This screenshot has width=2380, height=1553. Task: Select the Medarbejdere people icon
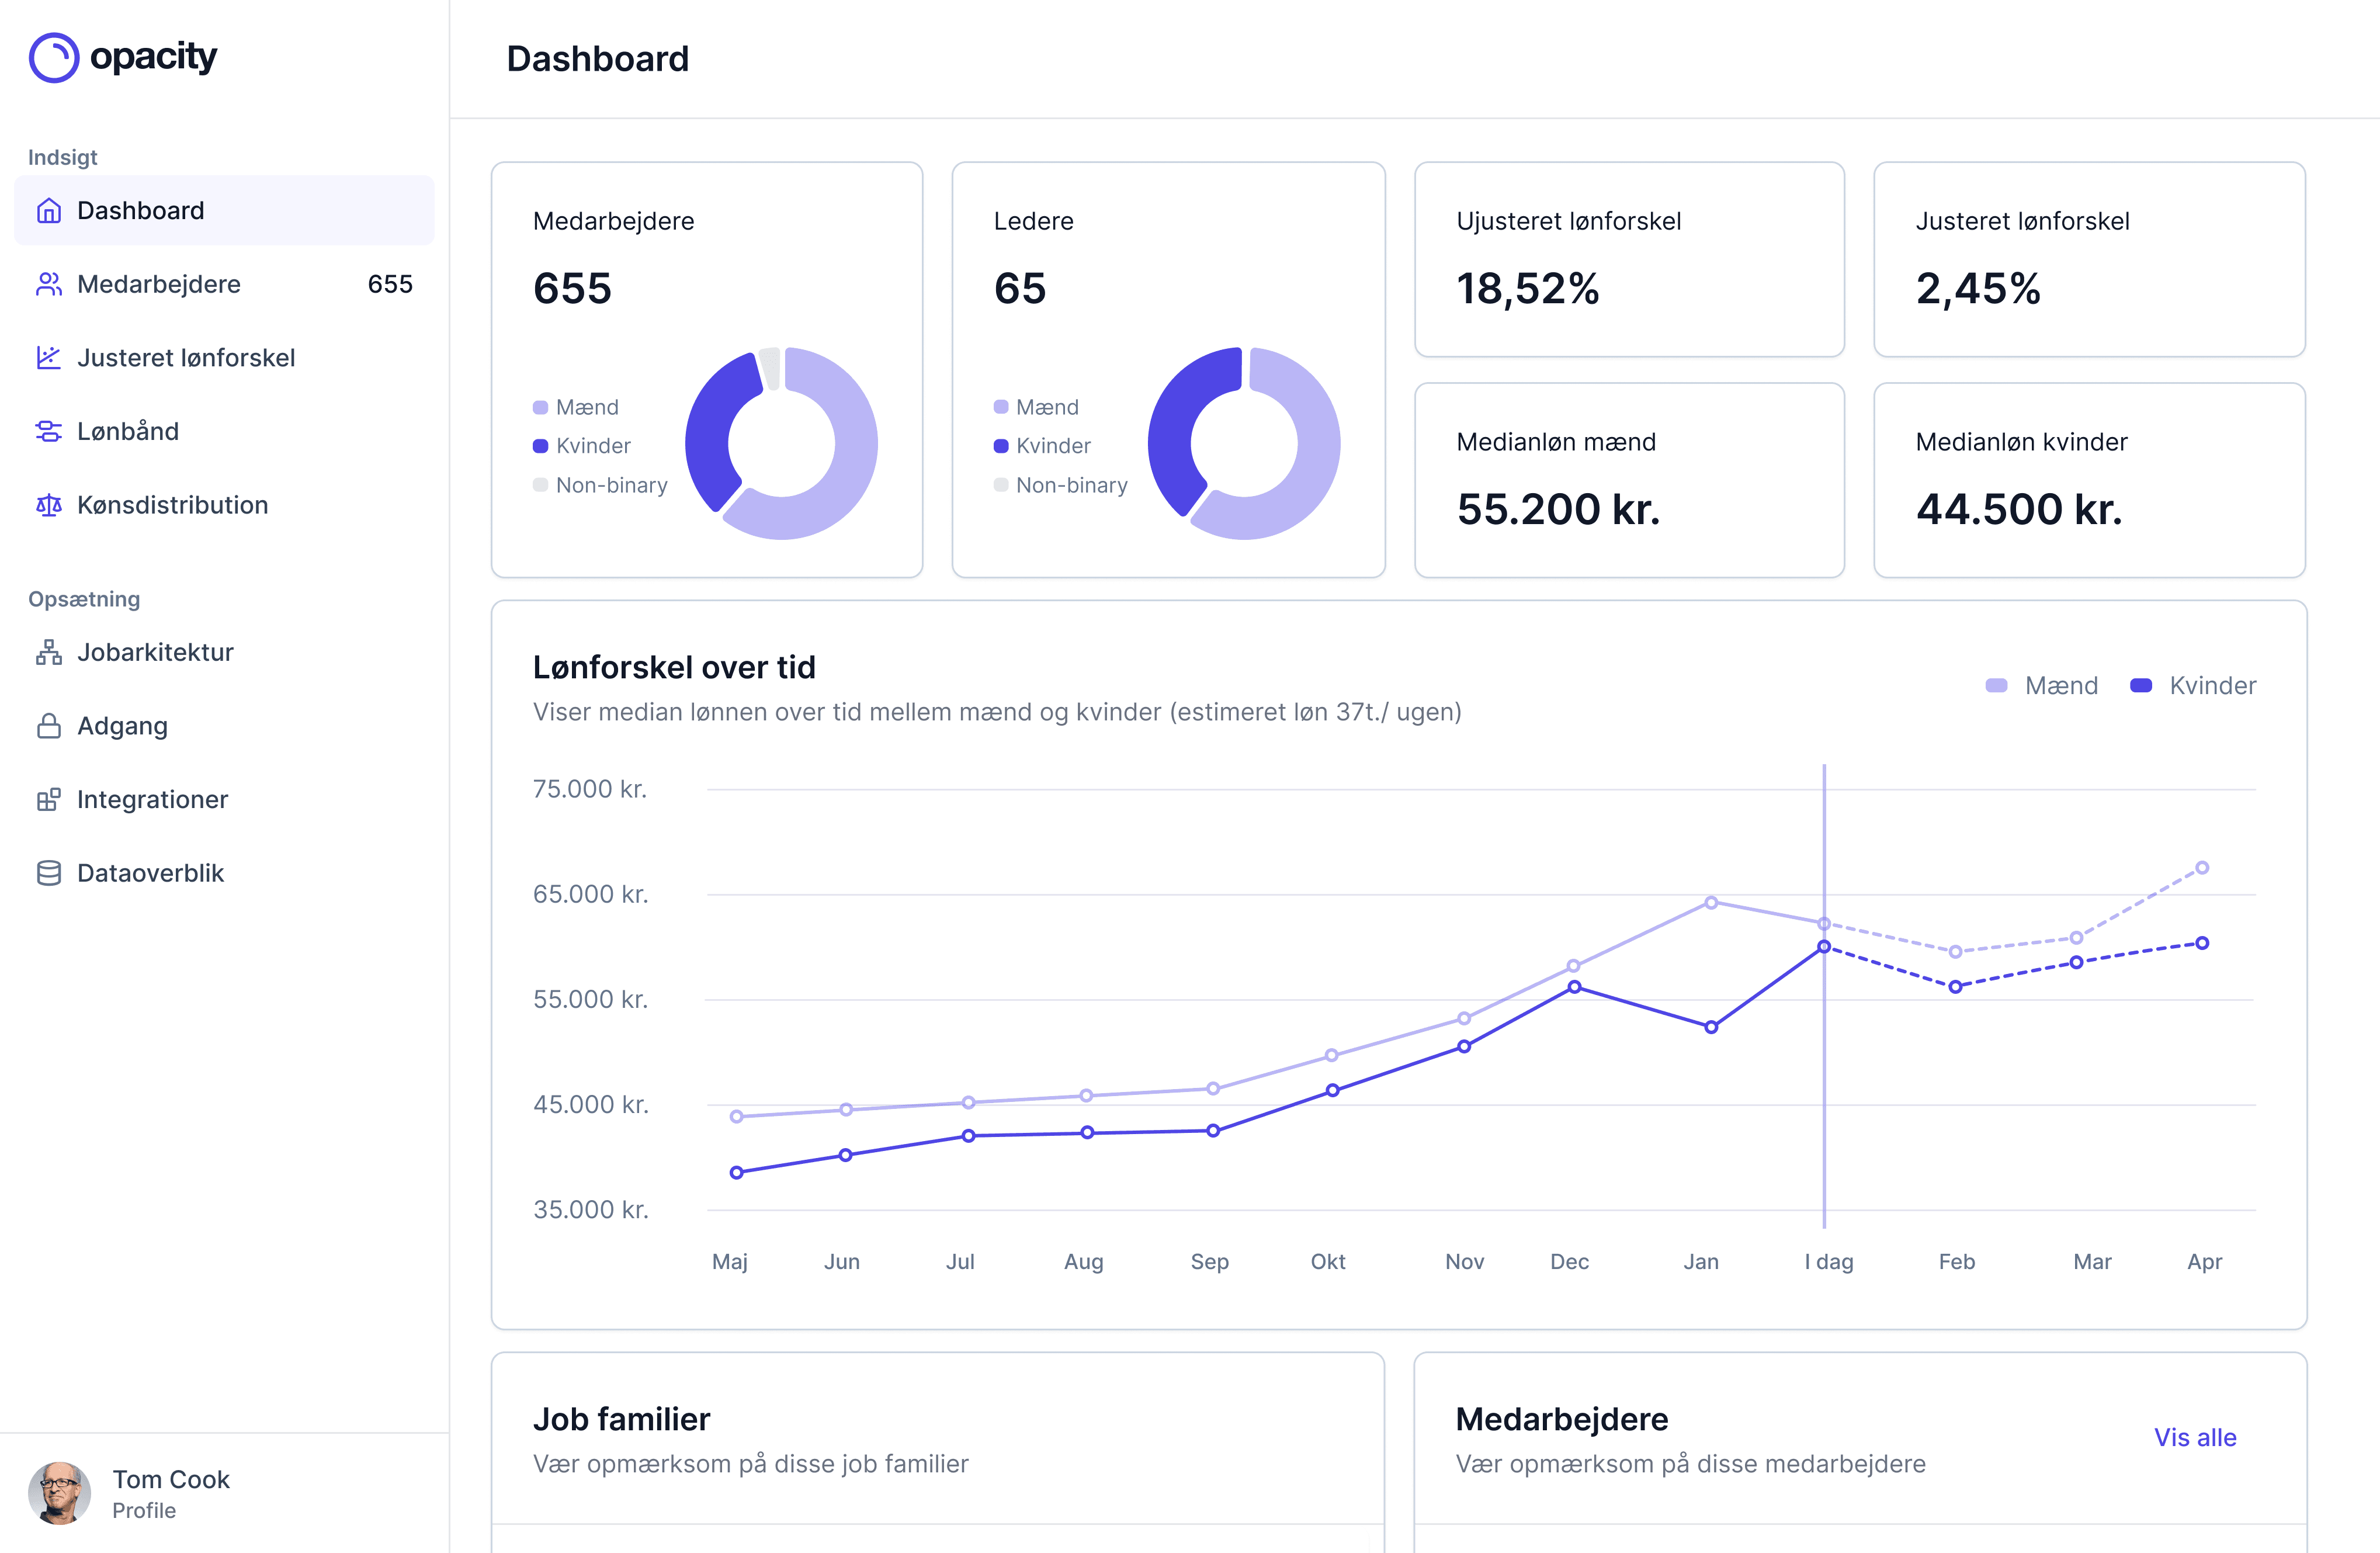tap(48, 284)
